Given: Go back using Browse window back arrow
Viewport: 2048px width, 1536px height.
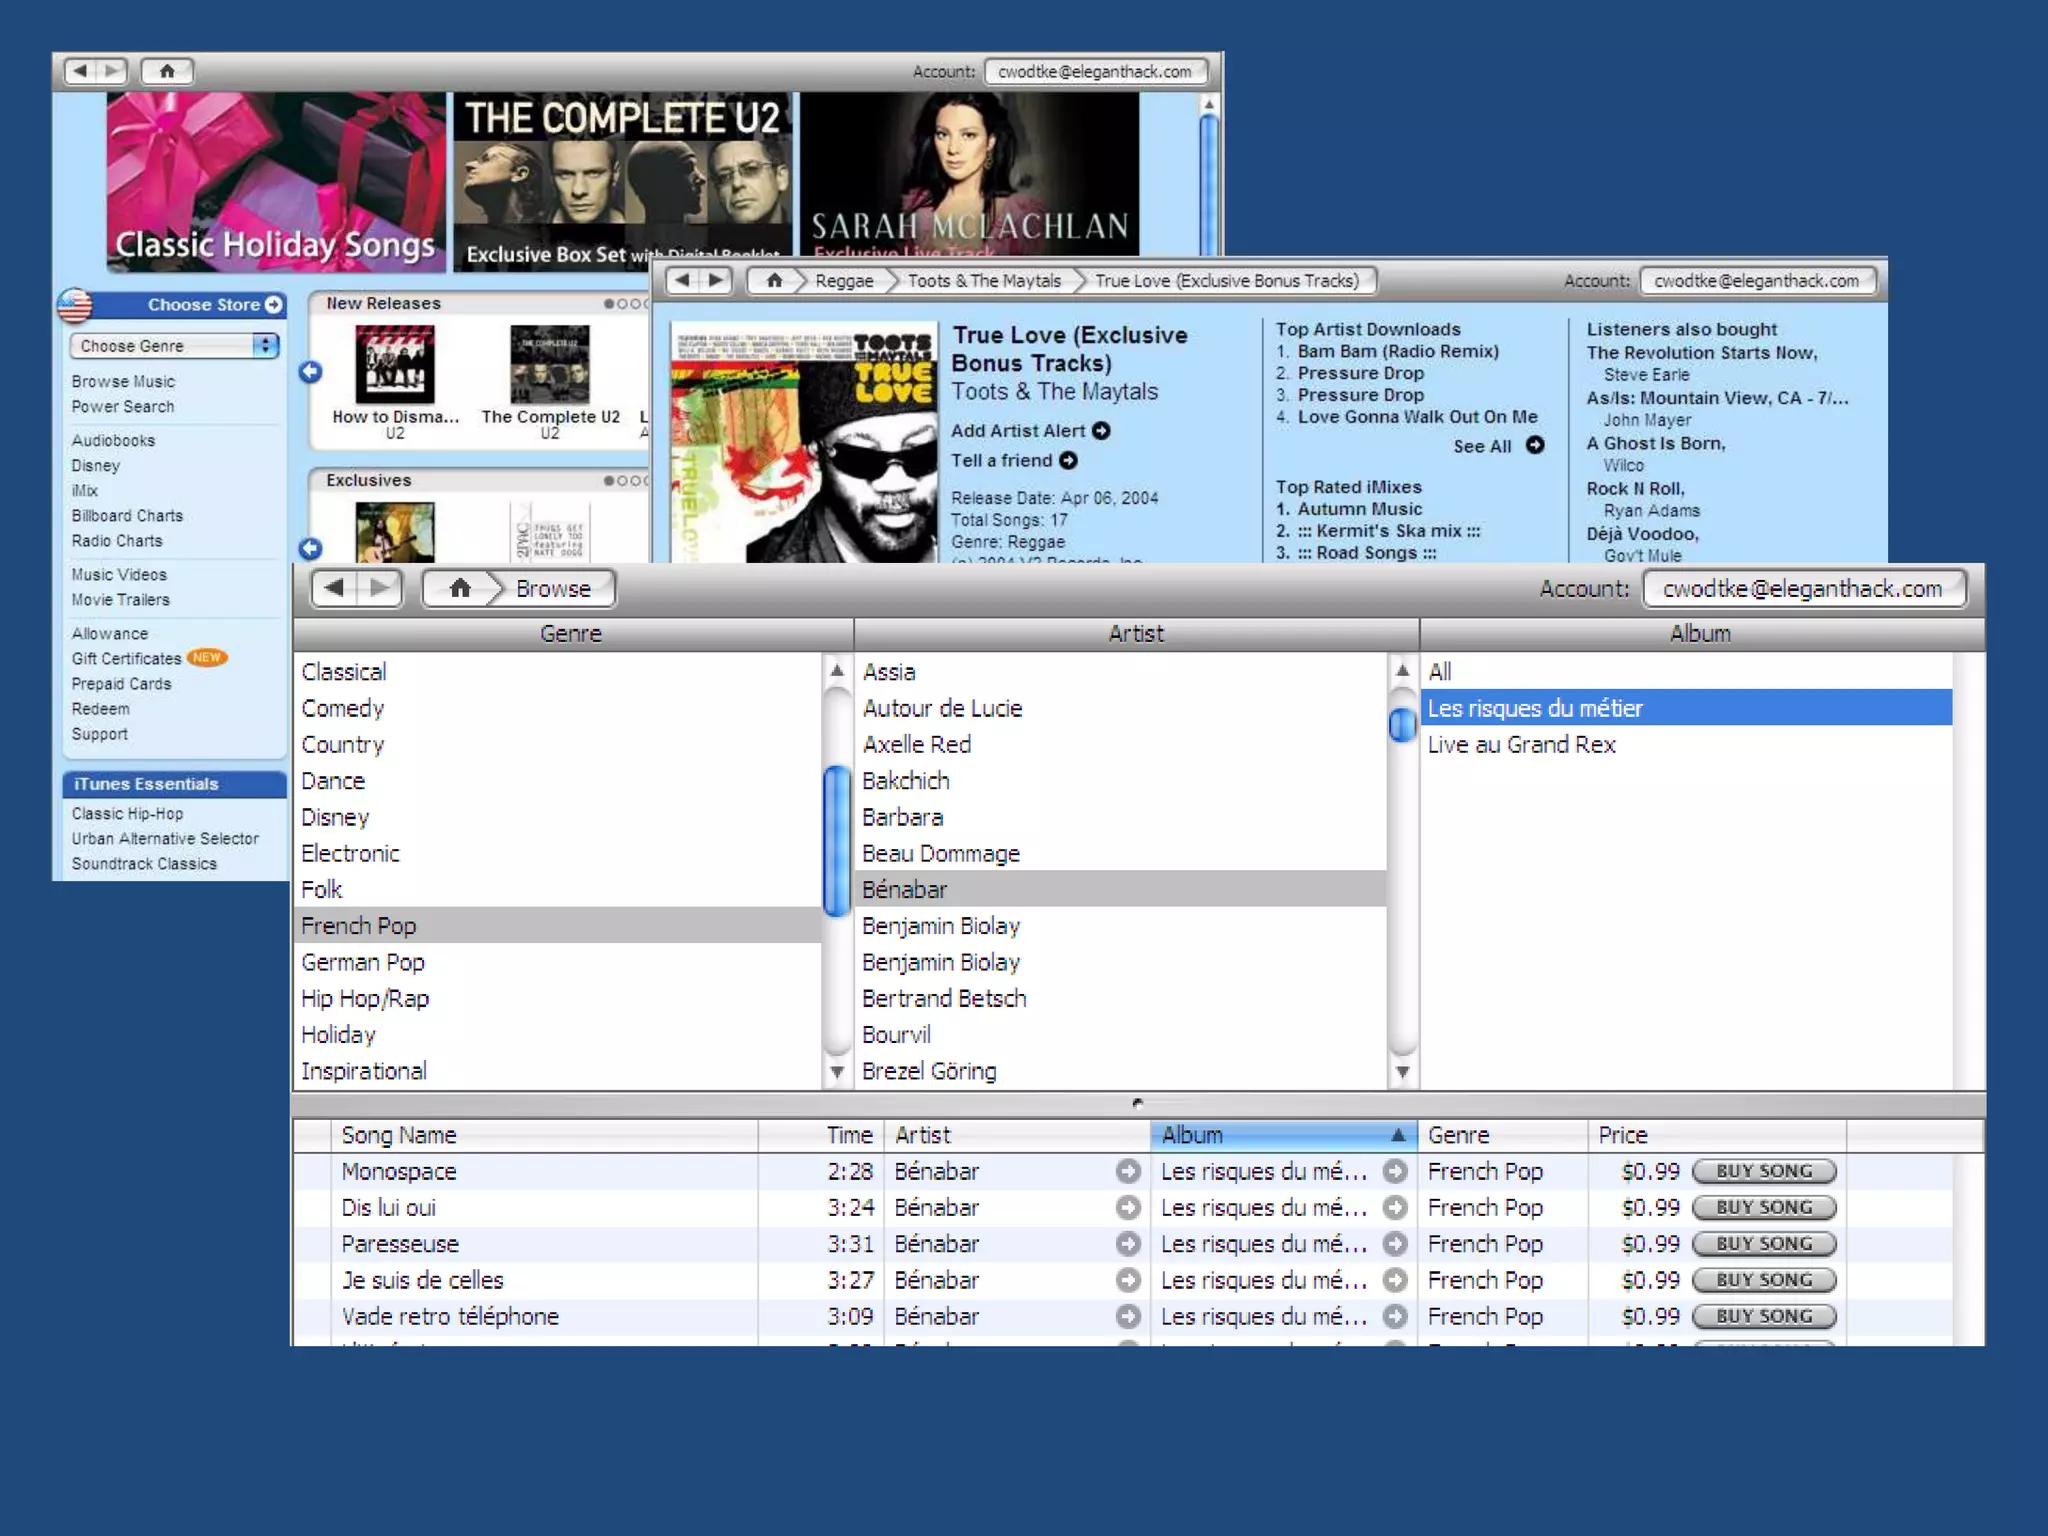Looking at the screenshot, I should point(335,588).
